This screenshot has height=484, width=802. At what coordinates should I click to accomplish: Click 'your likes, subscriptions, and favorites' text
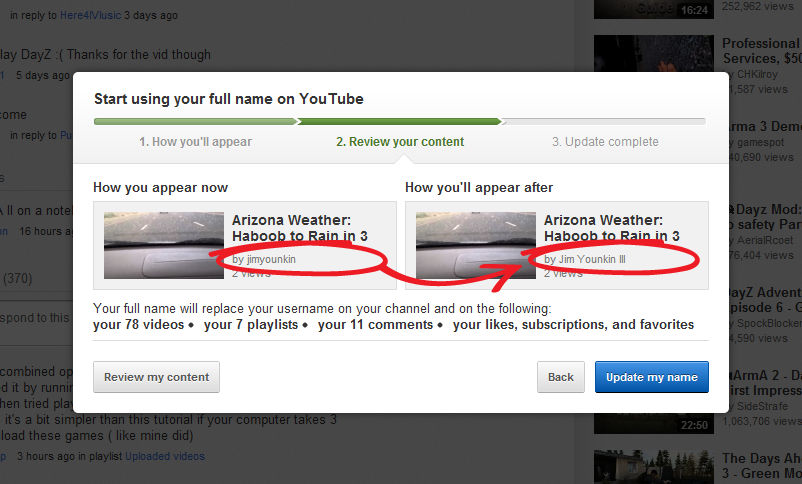pyautogui.click(x=573, y=325)
